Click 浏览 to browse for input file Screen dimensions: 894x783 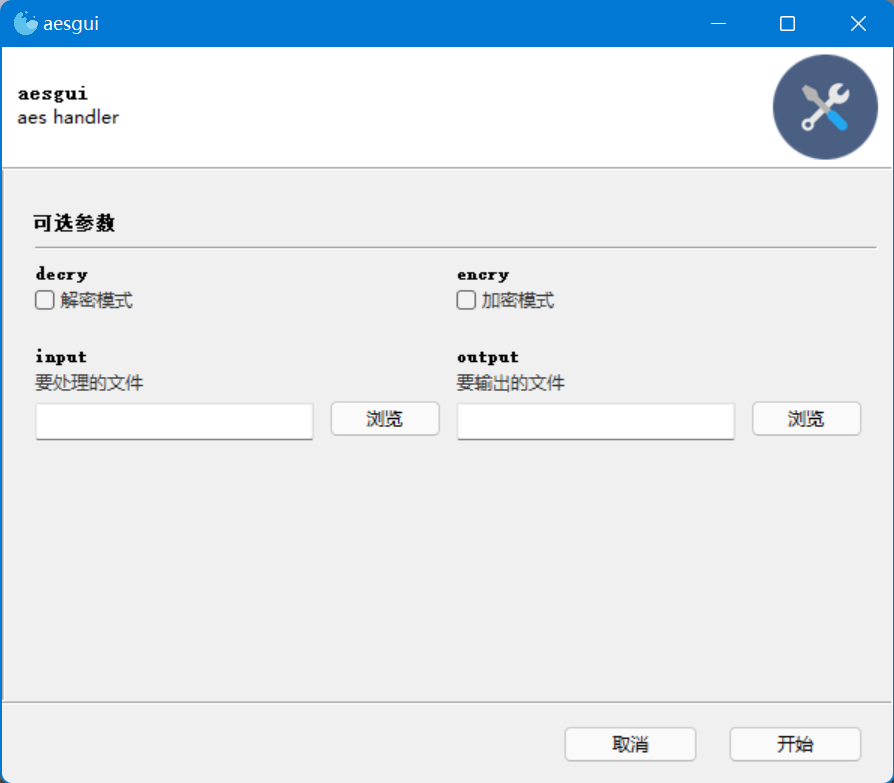click(x=384, y=418)
